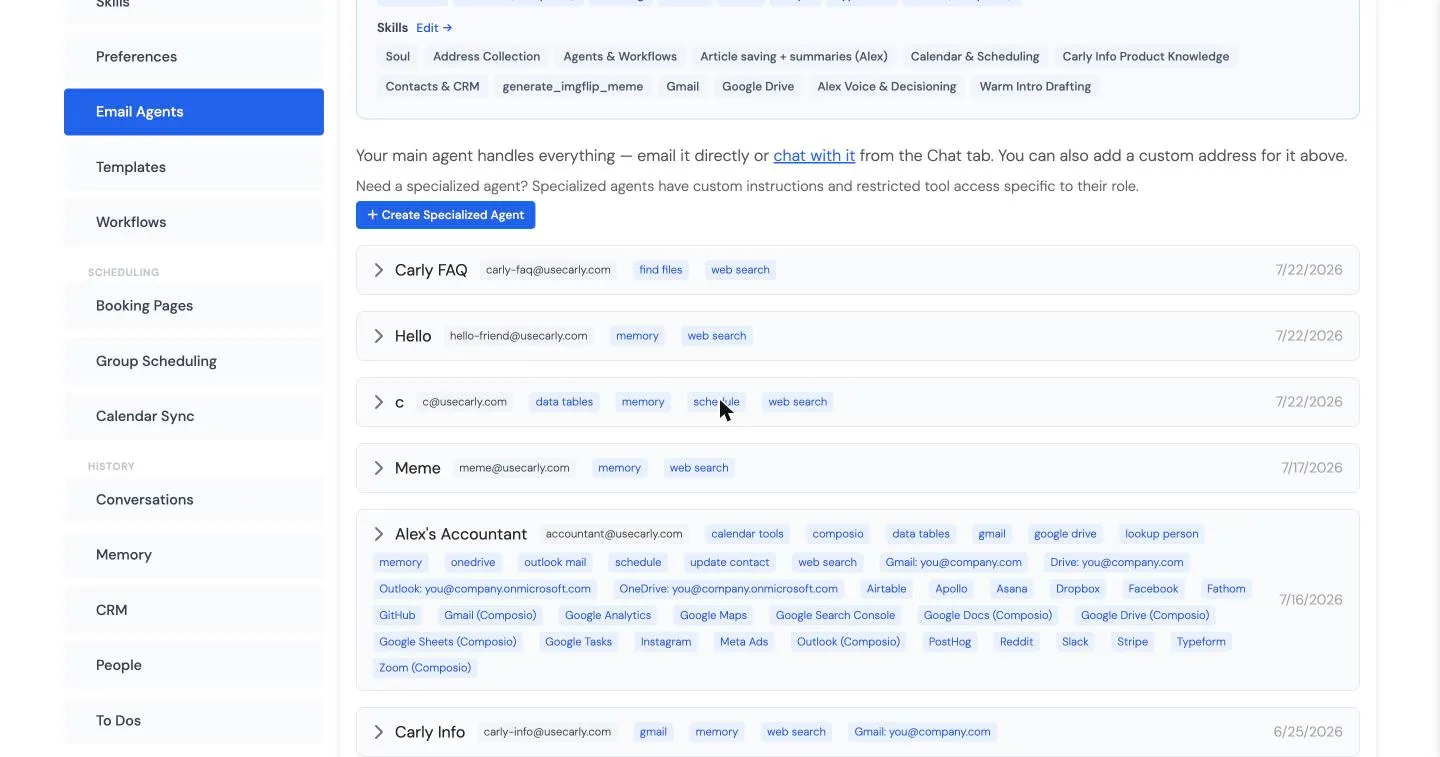Screen dimensions: 1440x757
Task: Click the Google Maps tag
Action: [713, 615]
